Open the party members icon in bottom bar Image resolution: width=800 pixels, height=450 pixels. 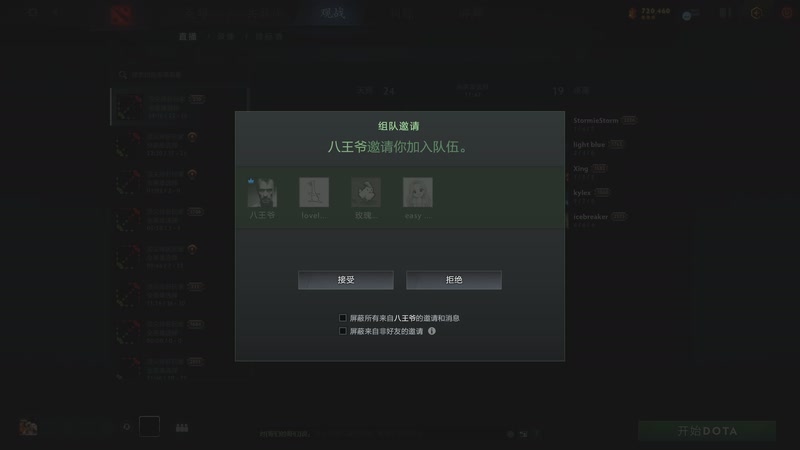tap(182, 428)
